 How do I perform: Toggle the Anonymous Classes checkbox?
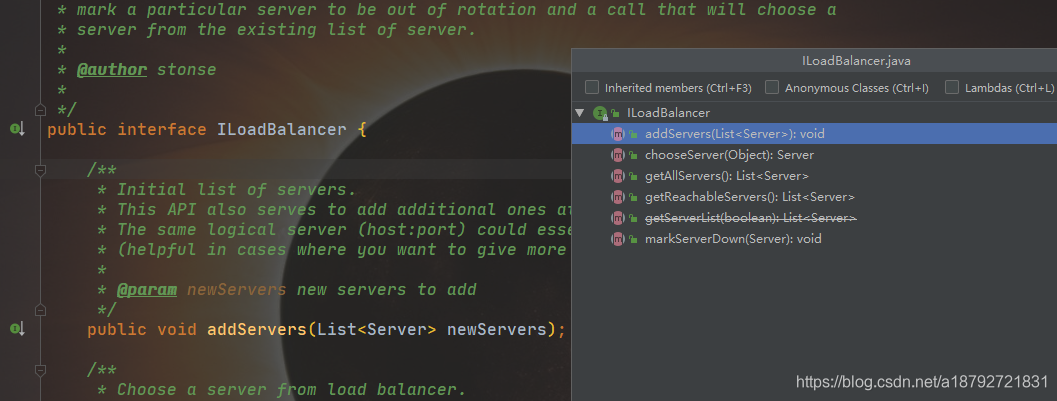[772, 88]
